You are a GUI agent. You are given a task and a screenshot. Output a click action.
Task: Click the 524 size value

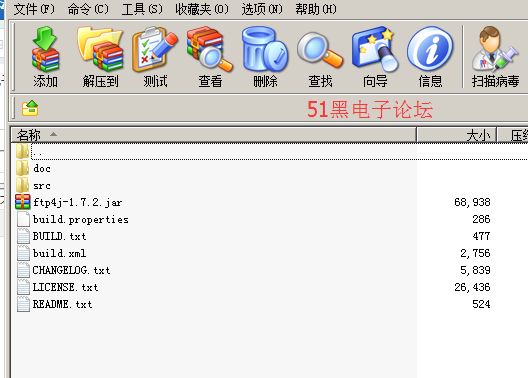point(481,304)
